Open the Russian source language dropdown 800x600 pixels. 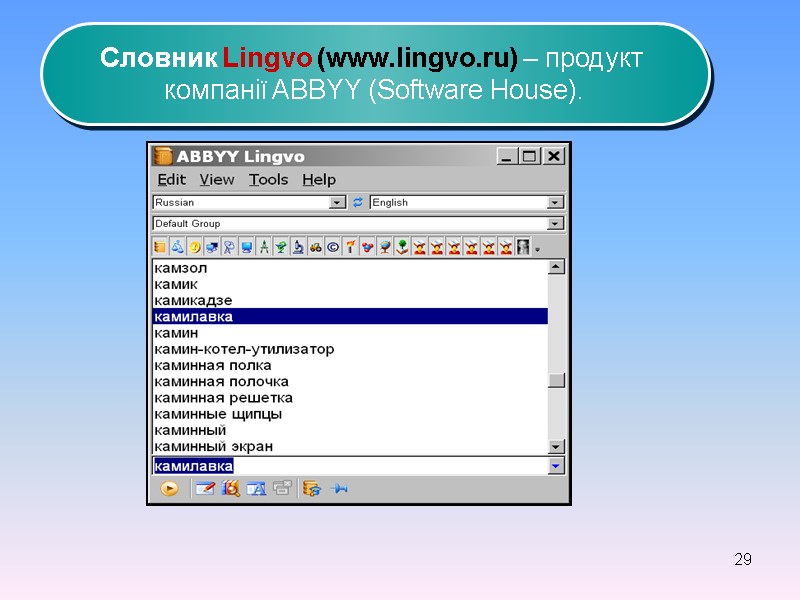tap(337, 203)
